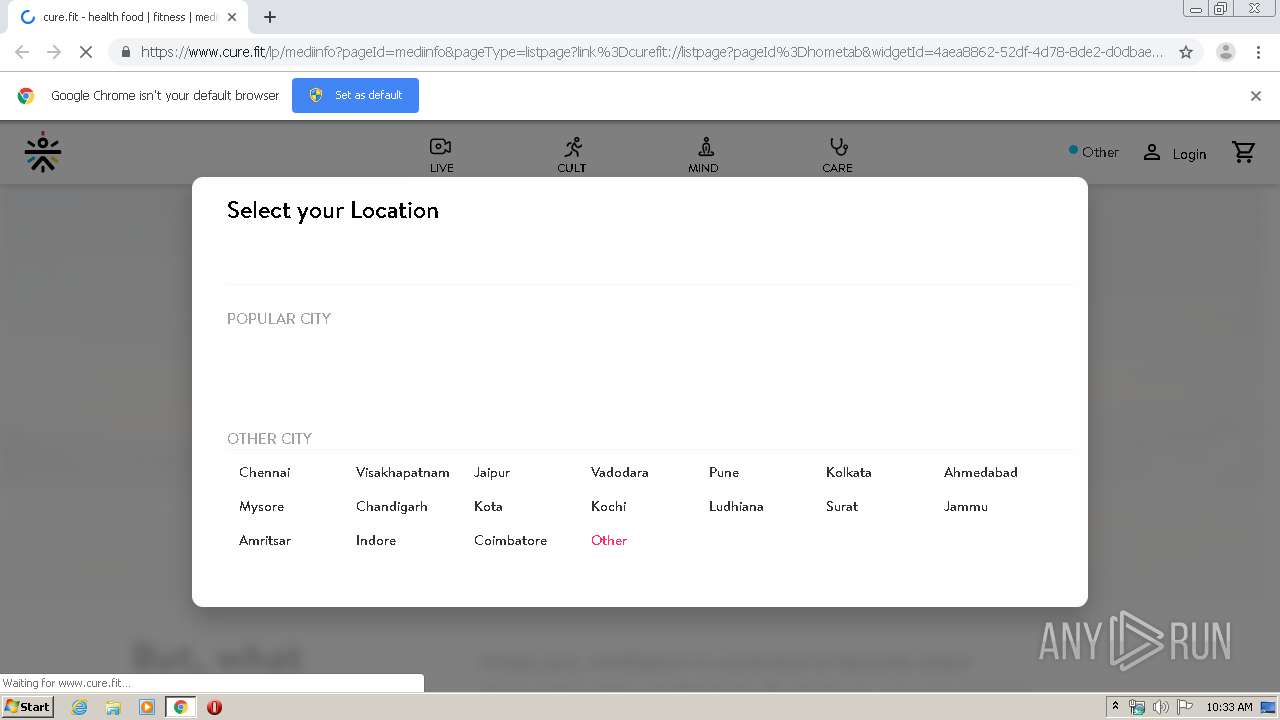Viewport: 1280px width, 720px height.
Task: Click the cure.fit logo
Action: [x=43, y=152]
